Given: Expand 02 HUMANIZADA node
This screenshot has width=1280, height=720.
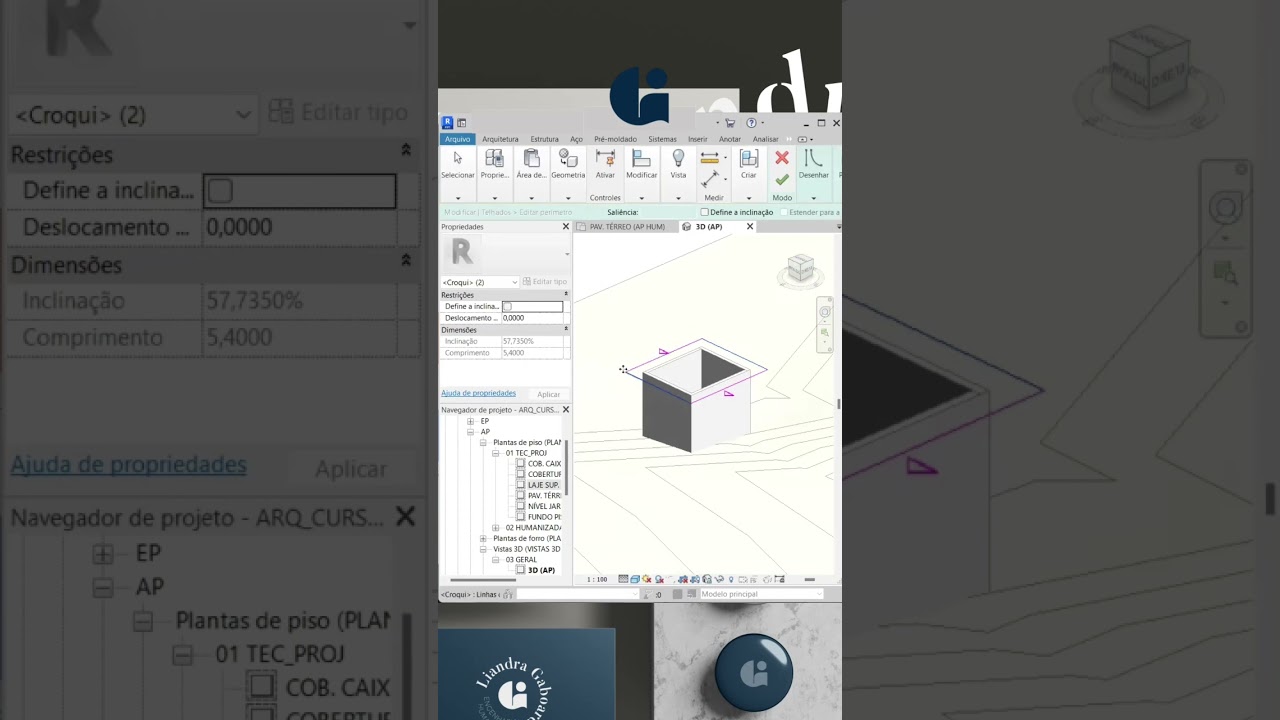Looking at the screenshot, I should (495, 527).
